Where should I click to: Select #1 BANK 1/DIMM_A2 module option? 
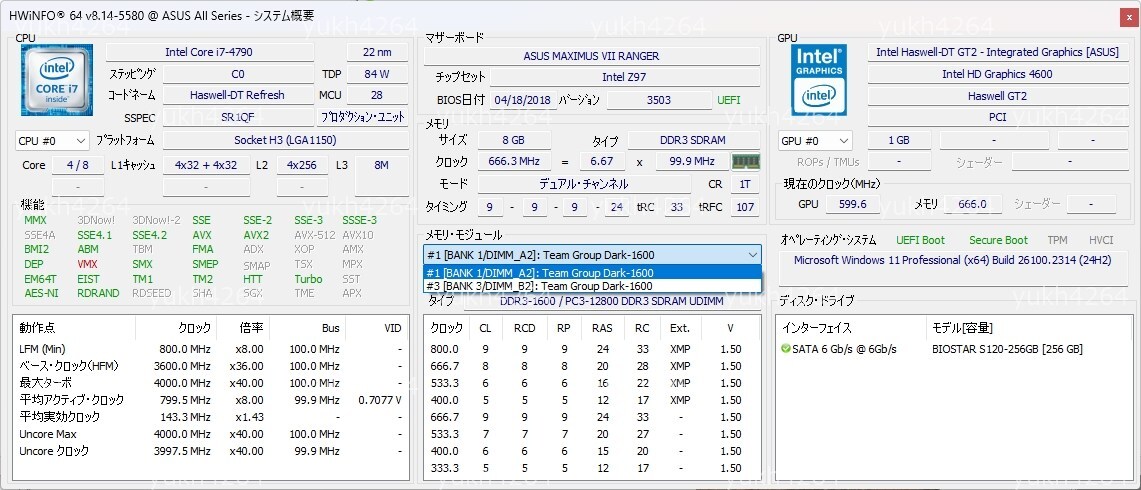coord(592,273)
